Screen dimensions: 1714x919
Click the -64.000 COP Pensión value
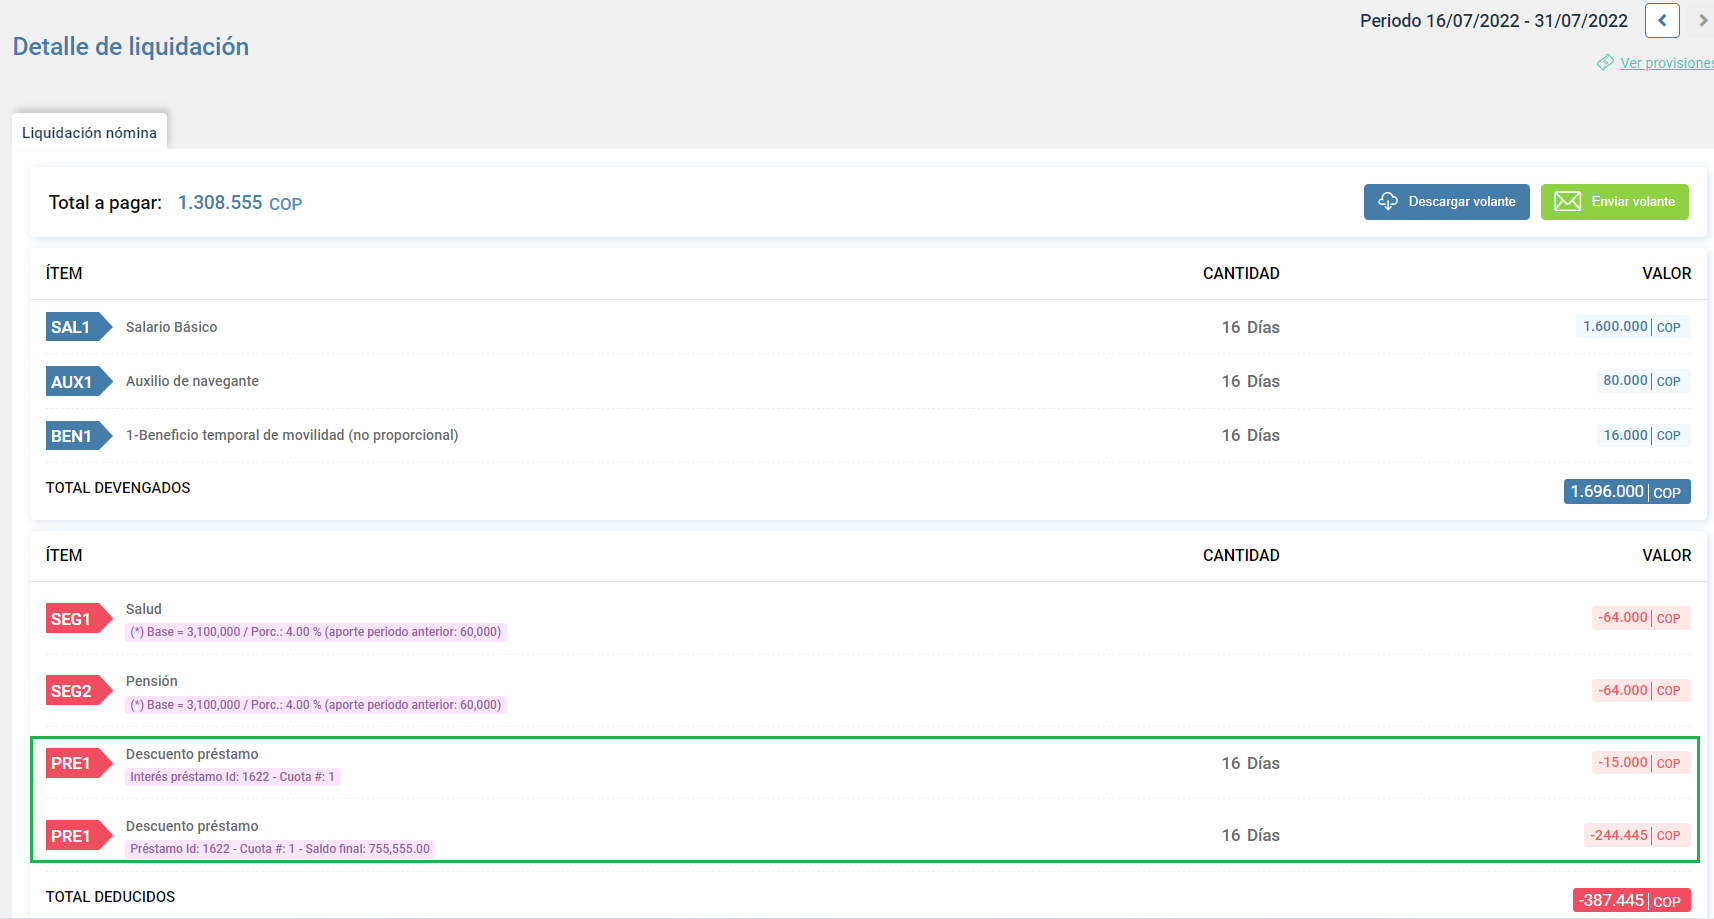click(x=1641, y=690)
